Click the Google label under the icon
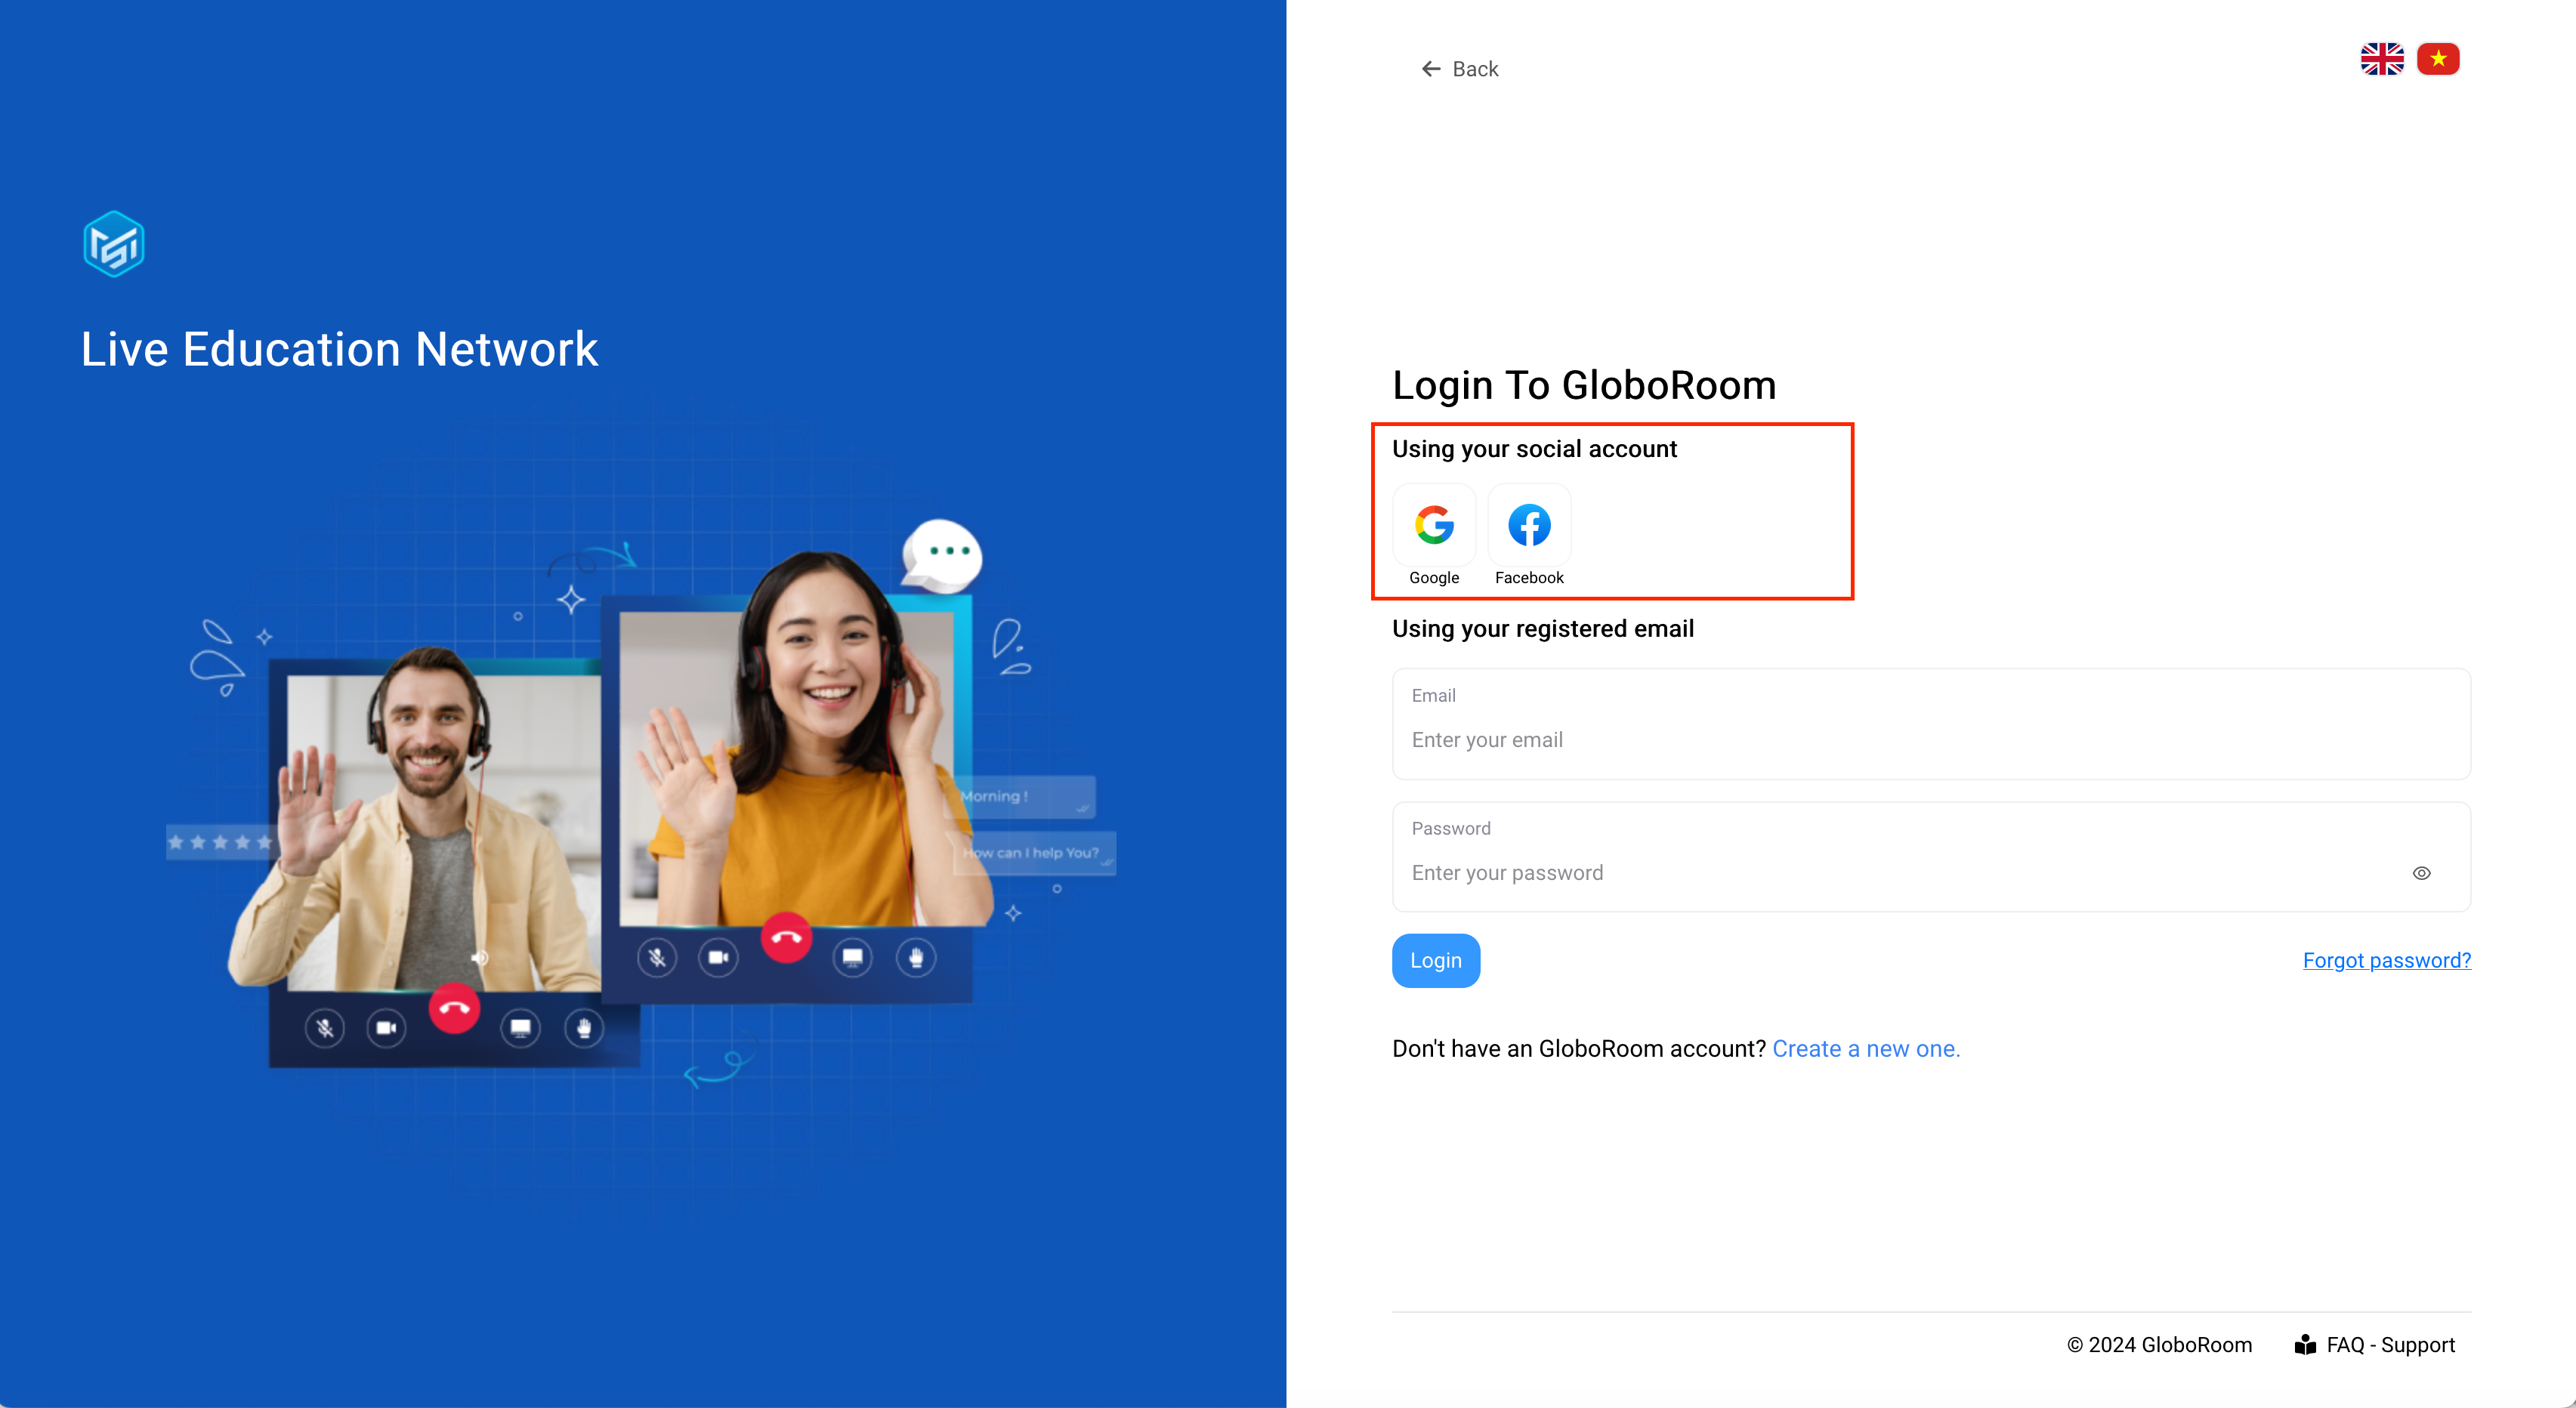The height and width of the screenshot is (1408, 2576). click(x=1433, y=577)
